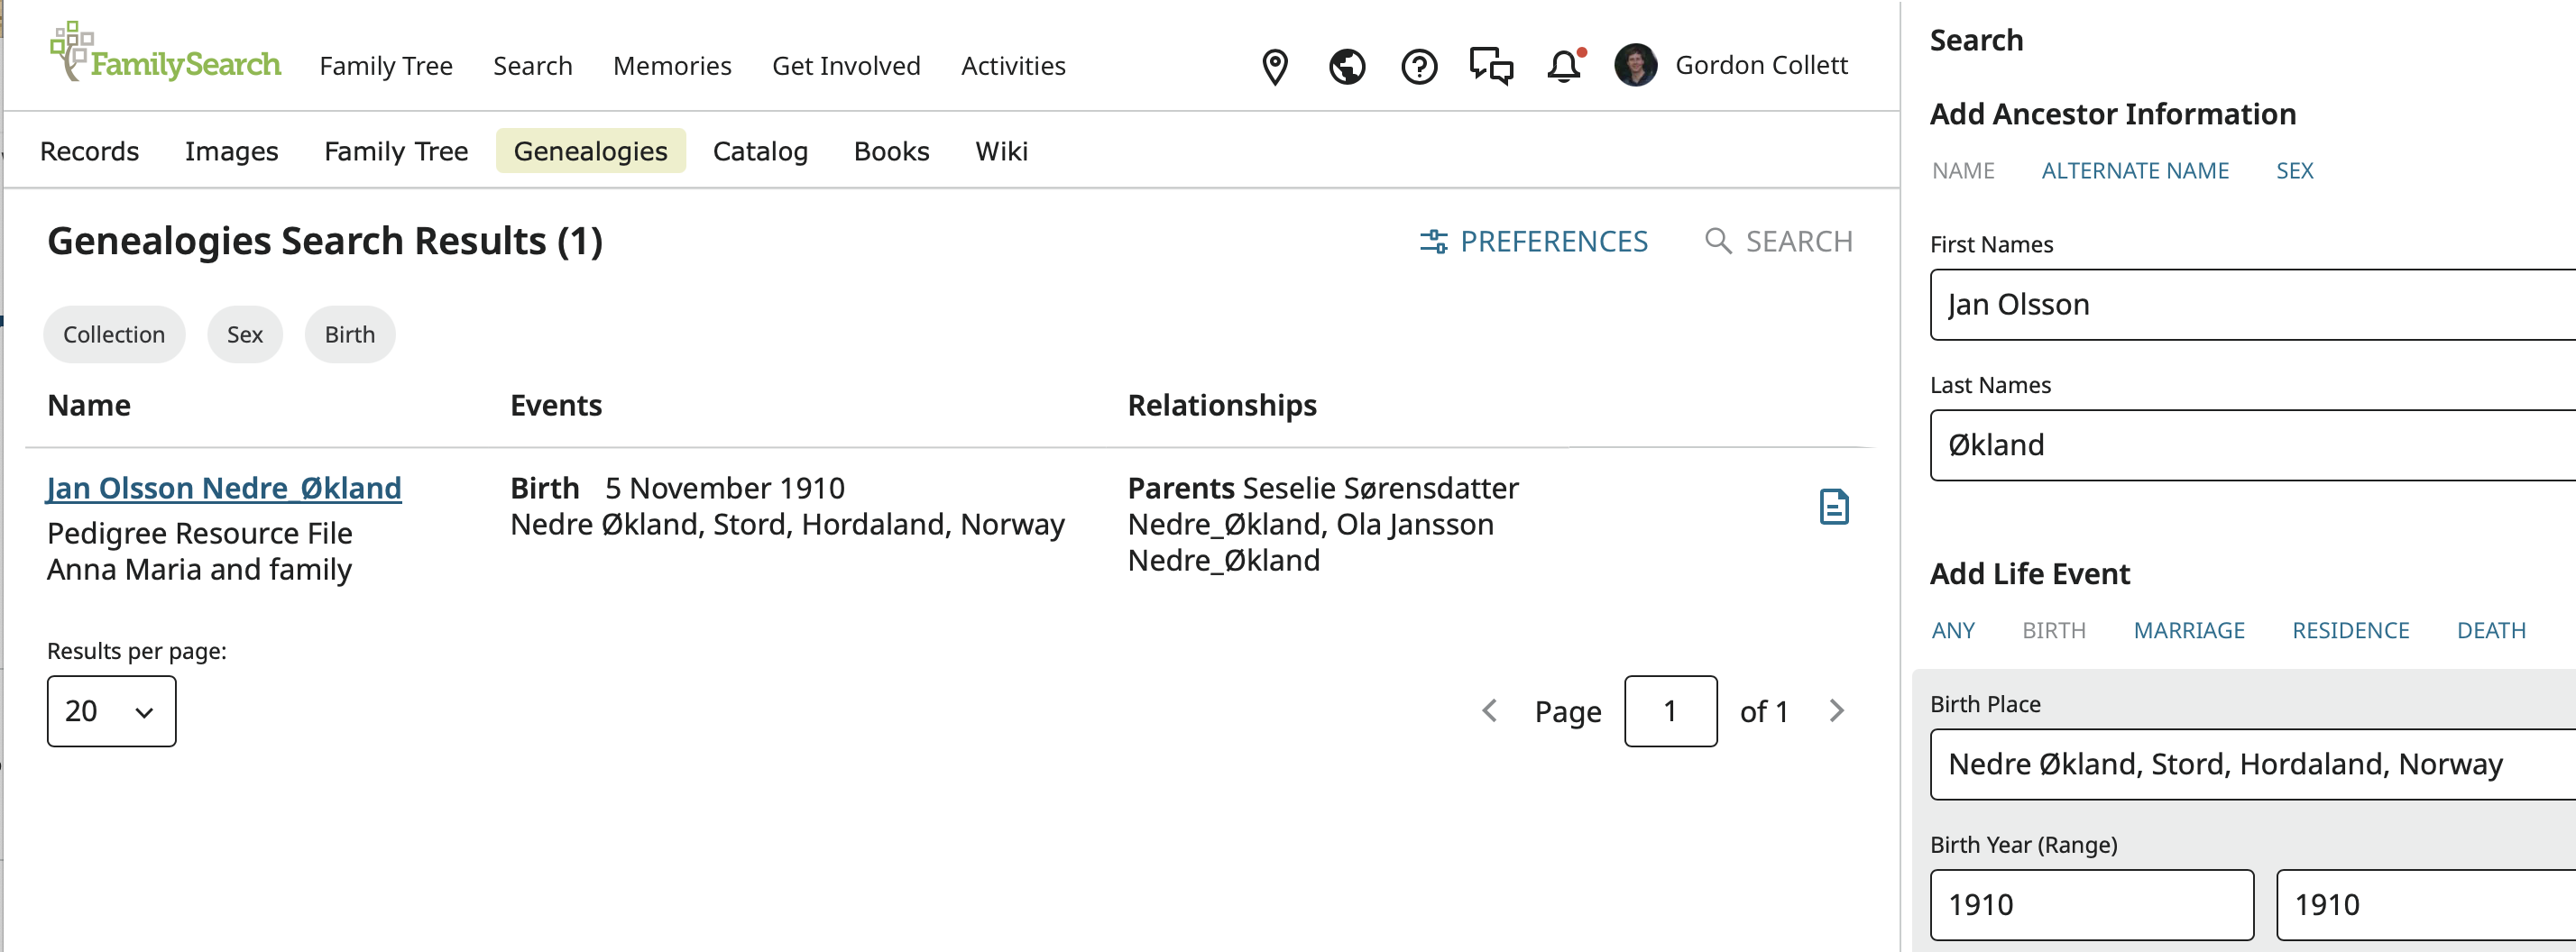Image resolution: width=2576 pixels, height=952 pixels.
Task: Open Jan Olsson Nedre_Økland record link
Action: point(224,488)
